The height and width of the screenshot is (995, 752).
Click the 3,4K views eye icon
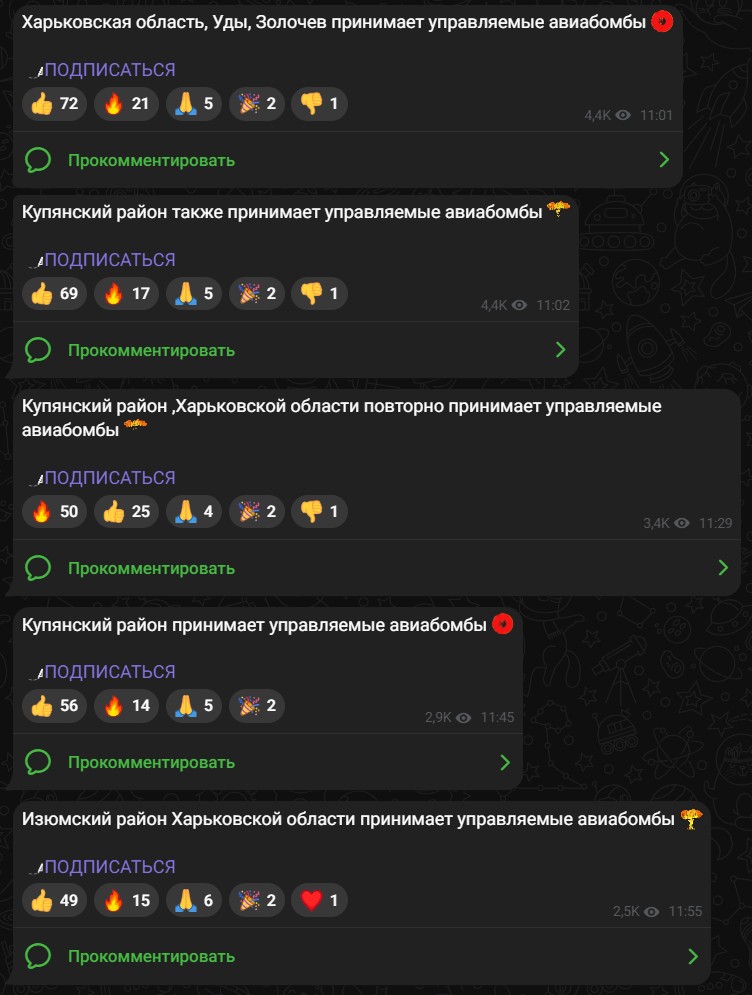coord(682,523)
